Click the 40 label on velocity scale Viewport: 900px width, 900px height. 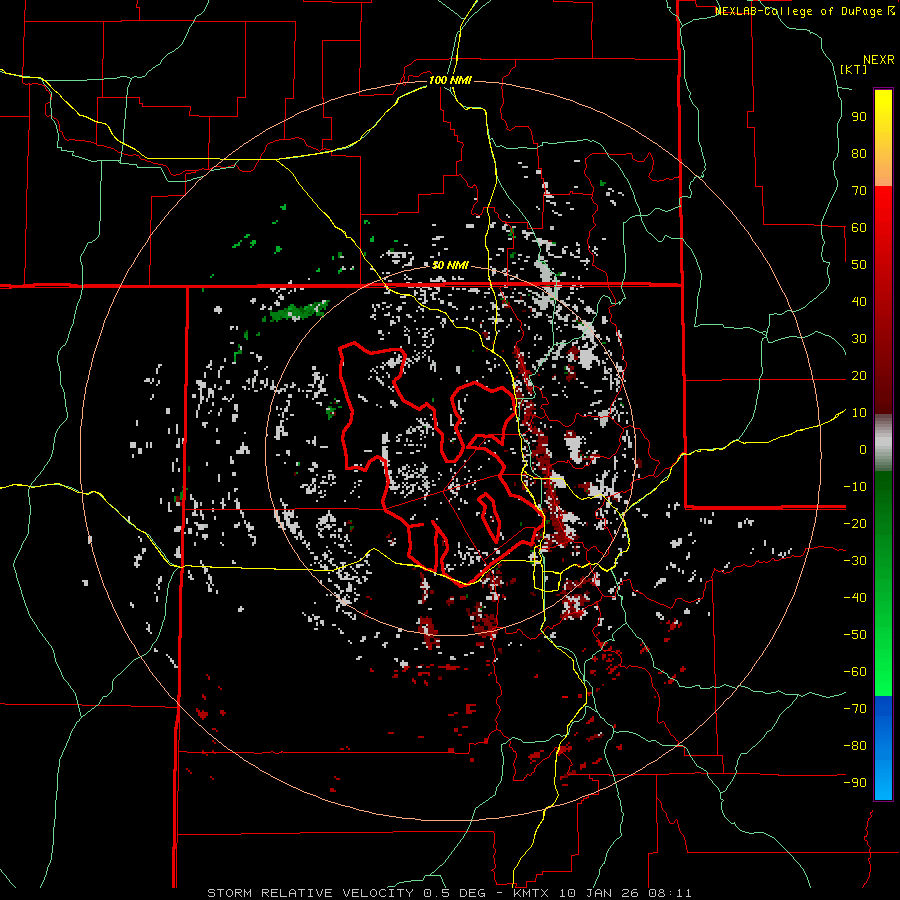[858, 302]
